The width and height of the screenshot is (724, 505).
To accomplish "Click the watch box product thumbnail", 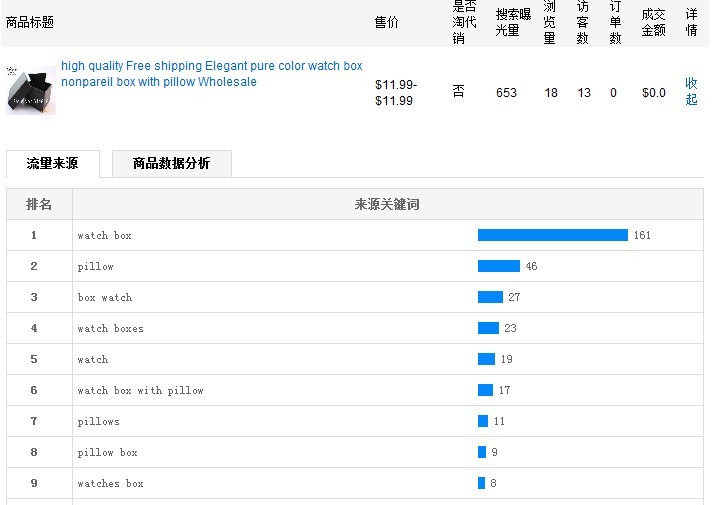I will point(31,89).
